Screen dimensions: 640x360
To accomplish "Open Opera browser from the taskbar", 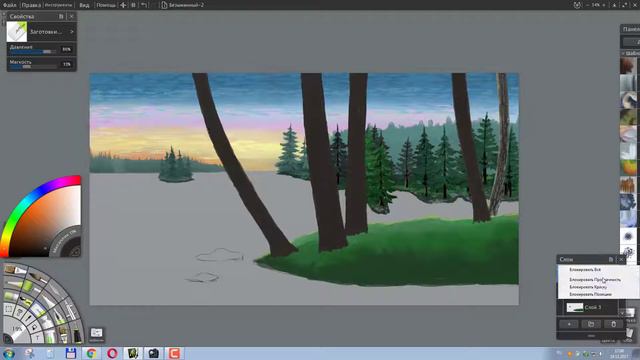I will pos(112,353).
